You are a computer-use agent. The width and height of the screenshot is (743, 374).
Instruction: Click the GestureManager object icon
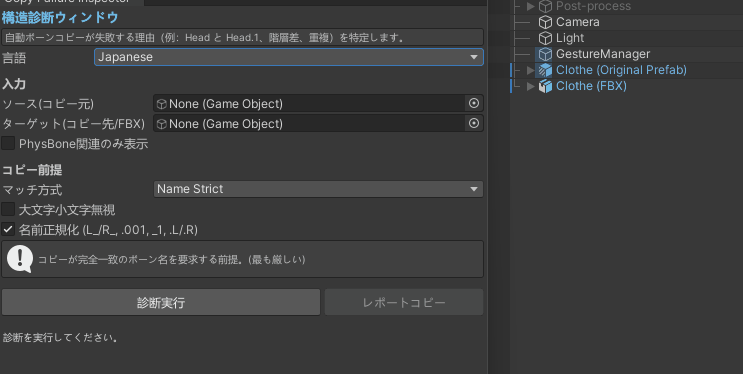tap(545, 54)
